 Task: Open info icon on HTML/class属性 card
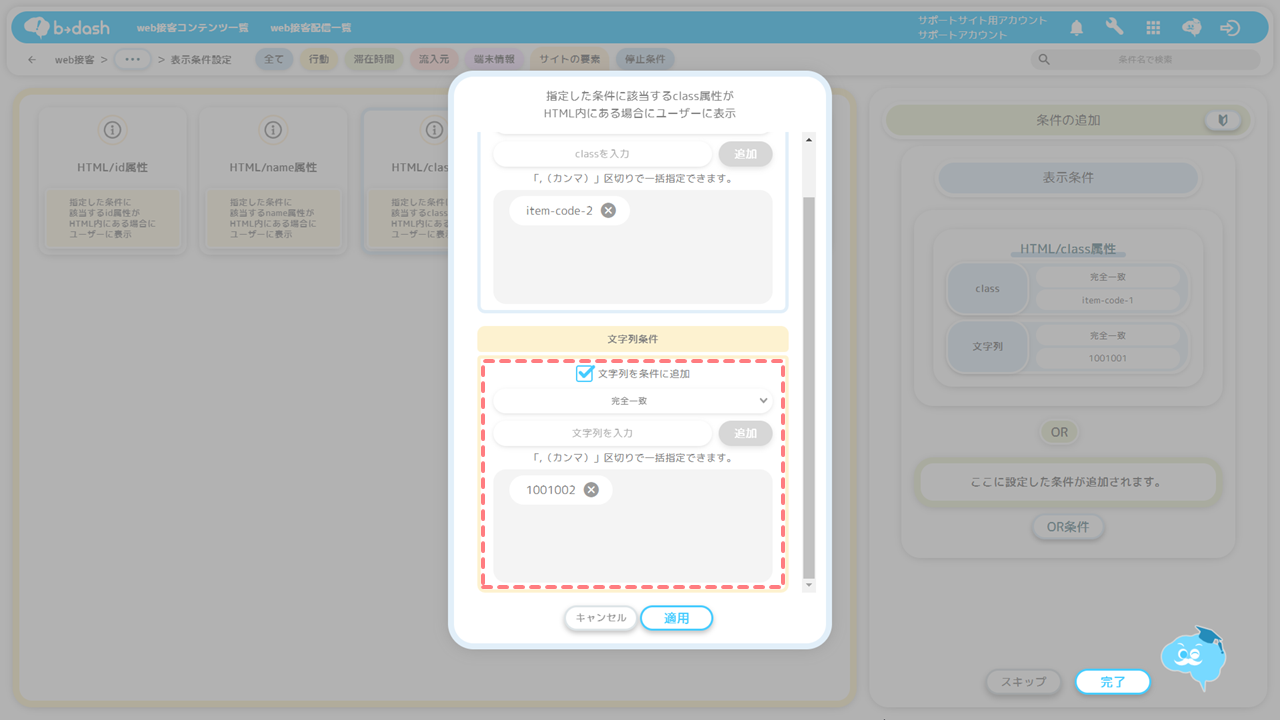434,130
